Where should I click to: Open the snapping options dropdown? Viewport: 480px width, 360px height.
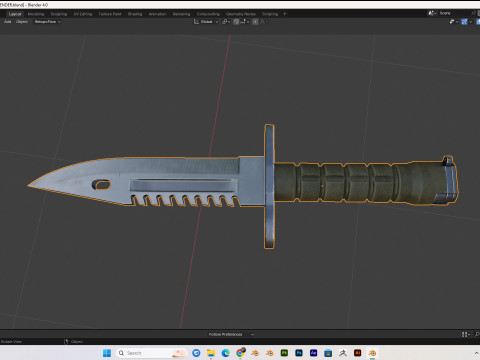245,22
